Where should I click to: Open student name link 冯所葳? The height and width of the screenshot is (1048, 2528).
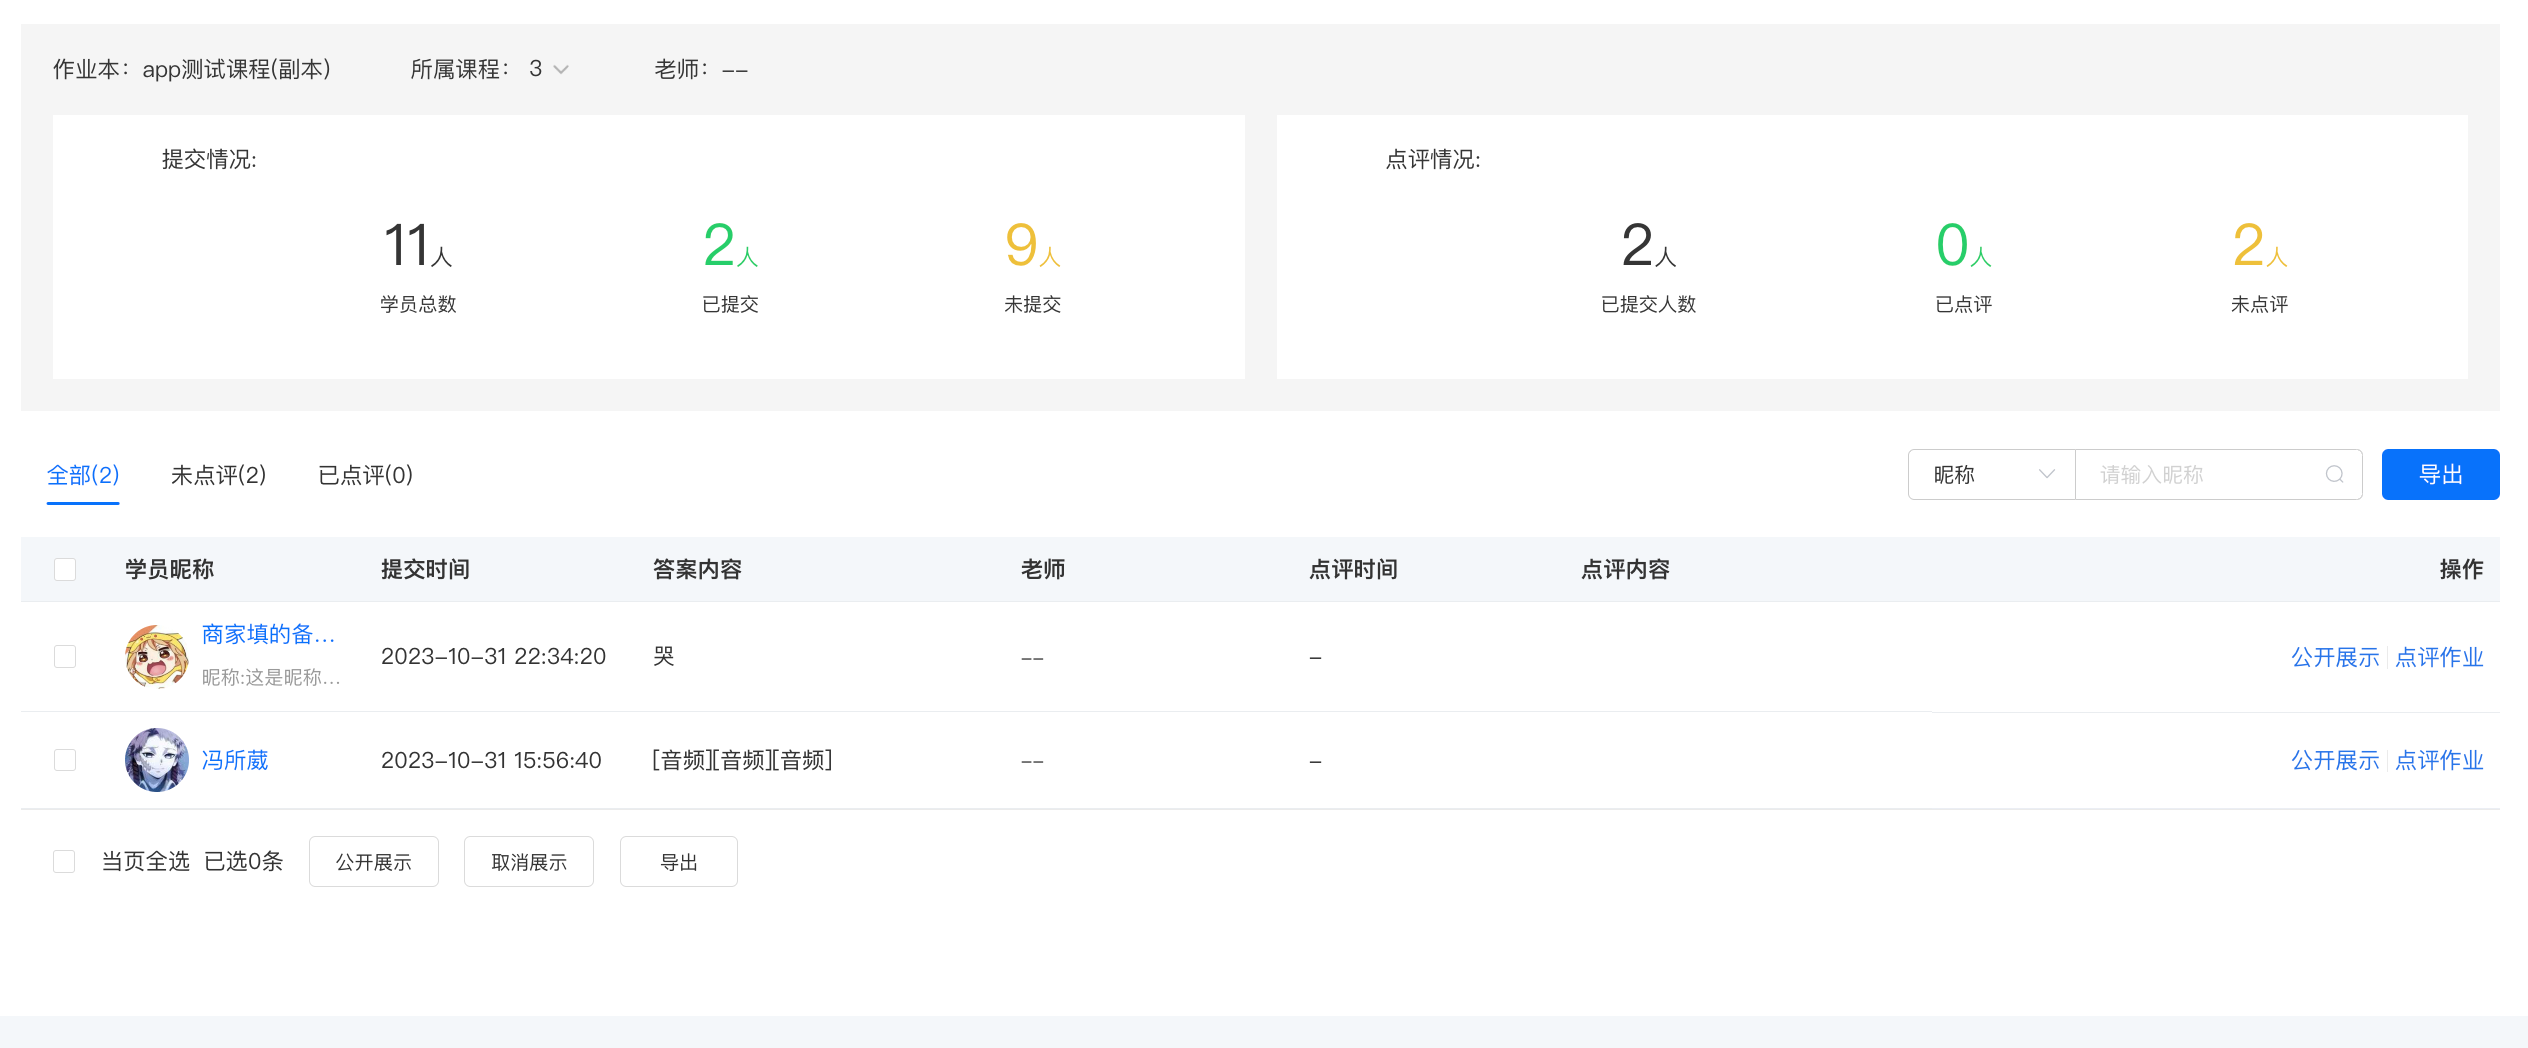(235, 760)
